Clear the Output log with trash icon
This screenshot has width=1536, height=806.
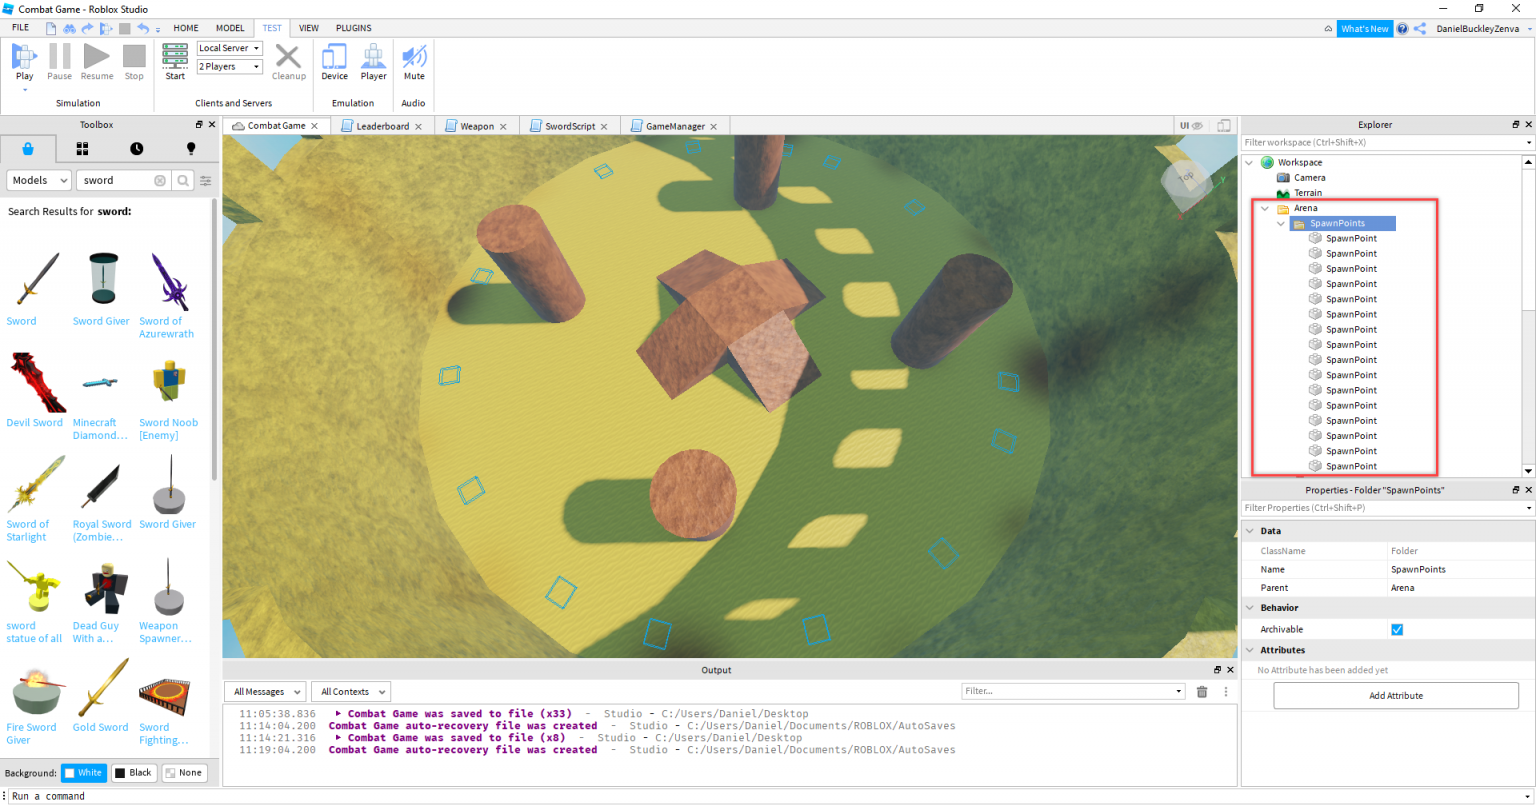click(x=1201, y=691)
